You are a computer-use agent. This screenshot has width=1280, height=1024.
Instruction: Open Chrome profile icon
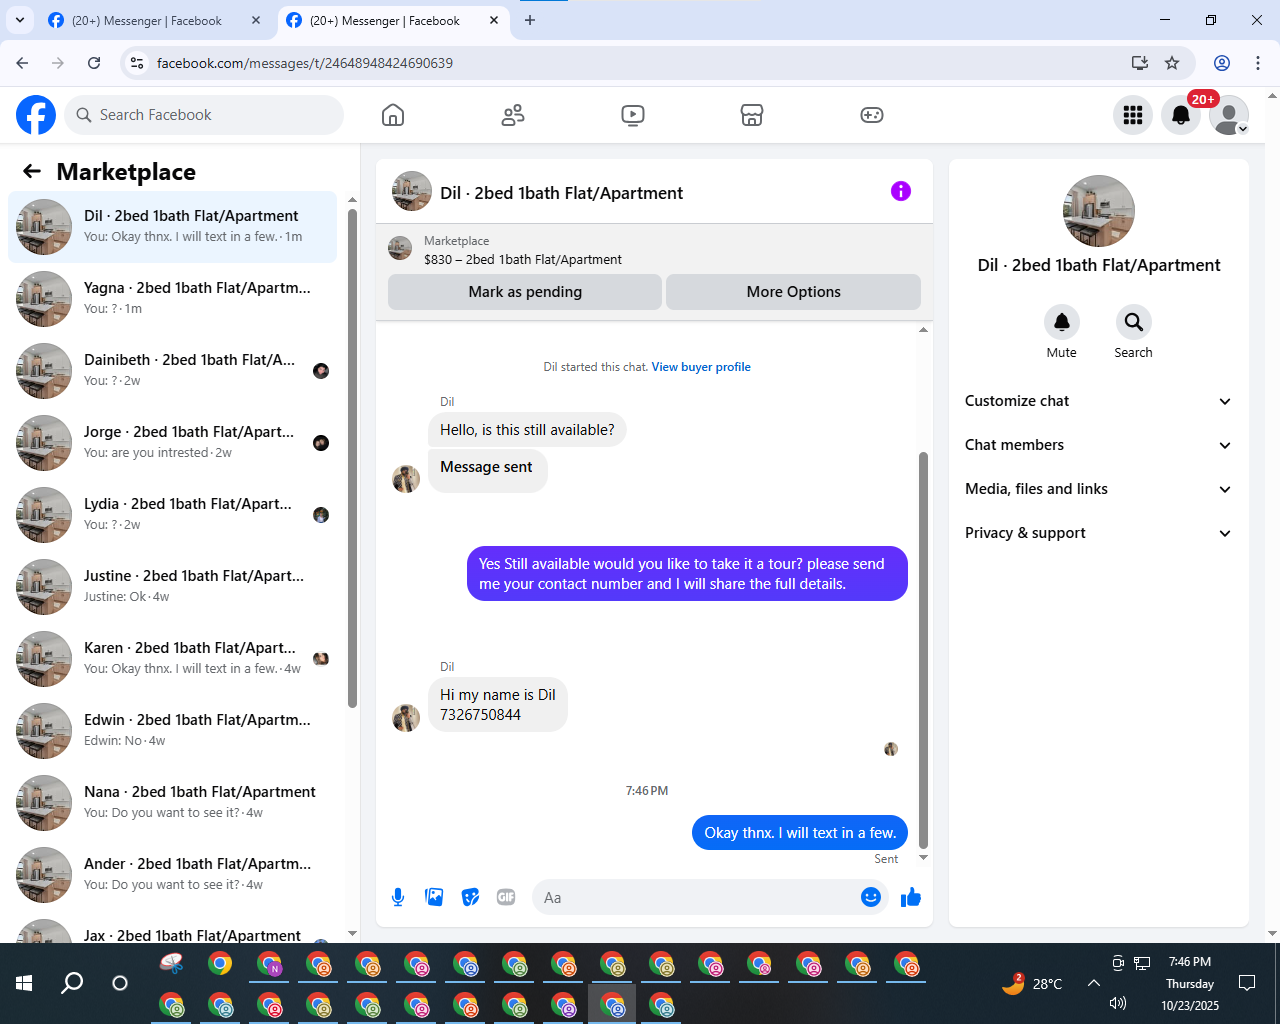coord(1222,63)
